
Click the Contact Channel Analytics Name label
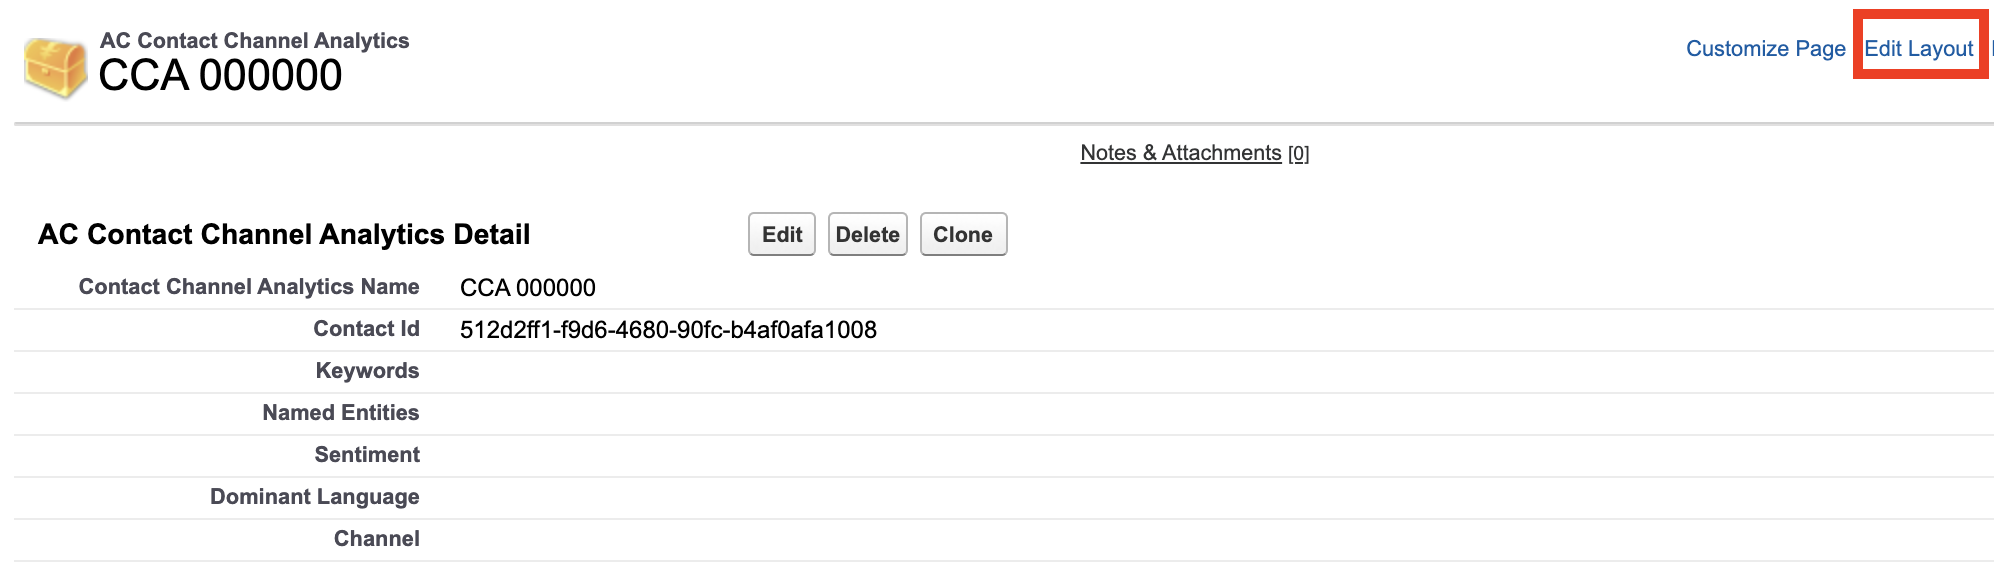pyautogui.click(x=249, y=287)
